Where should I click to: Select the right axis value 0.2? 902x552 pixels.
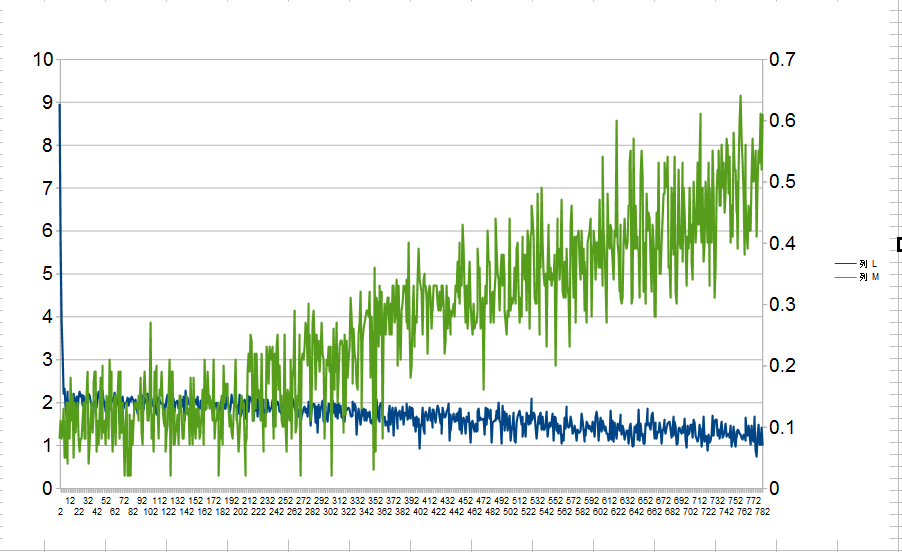tap(782, 366)
